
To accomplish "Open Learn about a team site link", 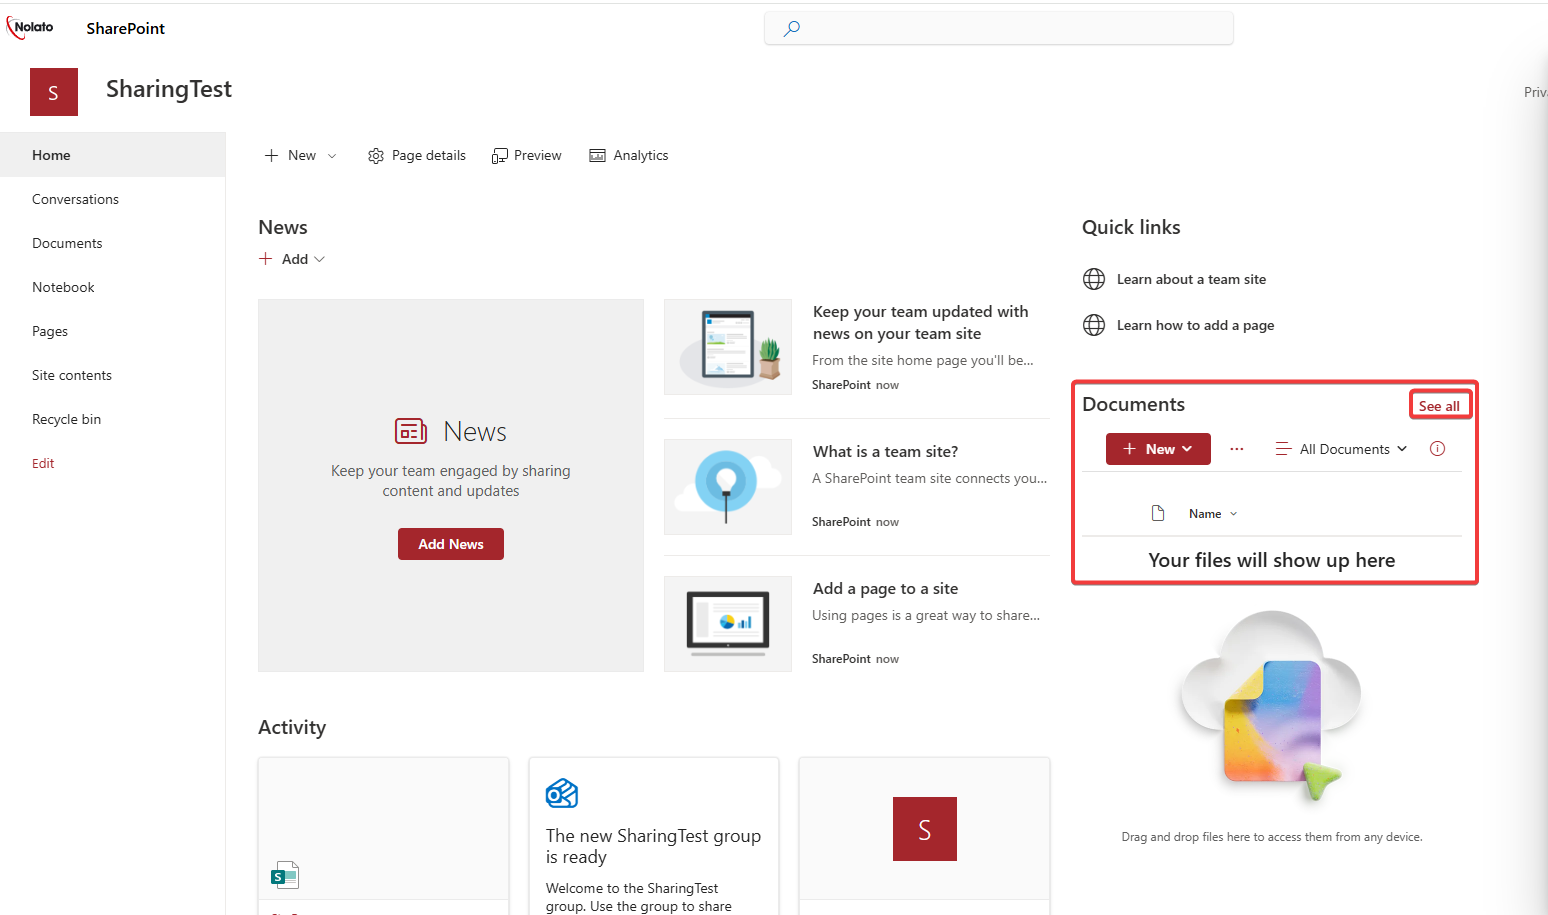I will click(1191, 279).
